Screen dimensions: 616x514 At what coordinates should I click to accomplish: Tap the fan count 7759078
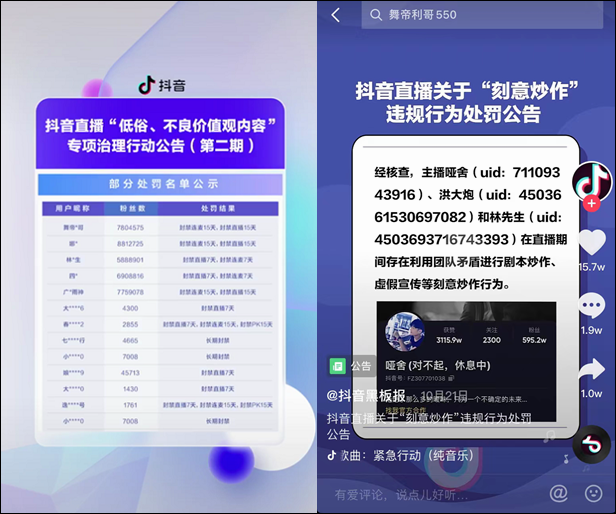pyautogui.click(x=130, y=292)
